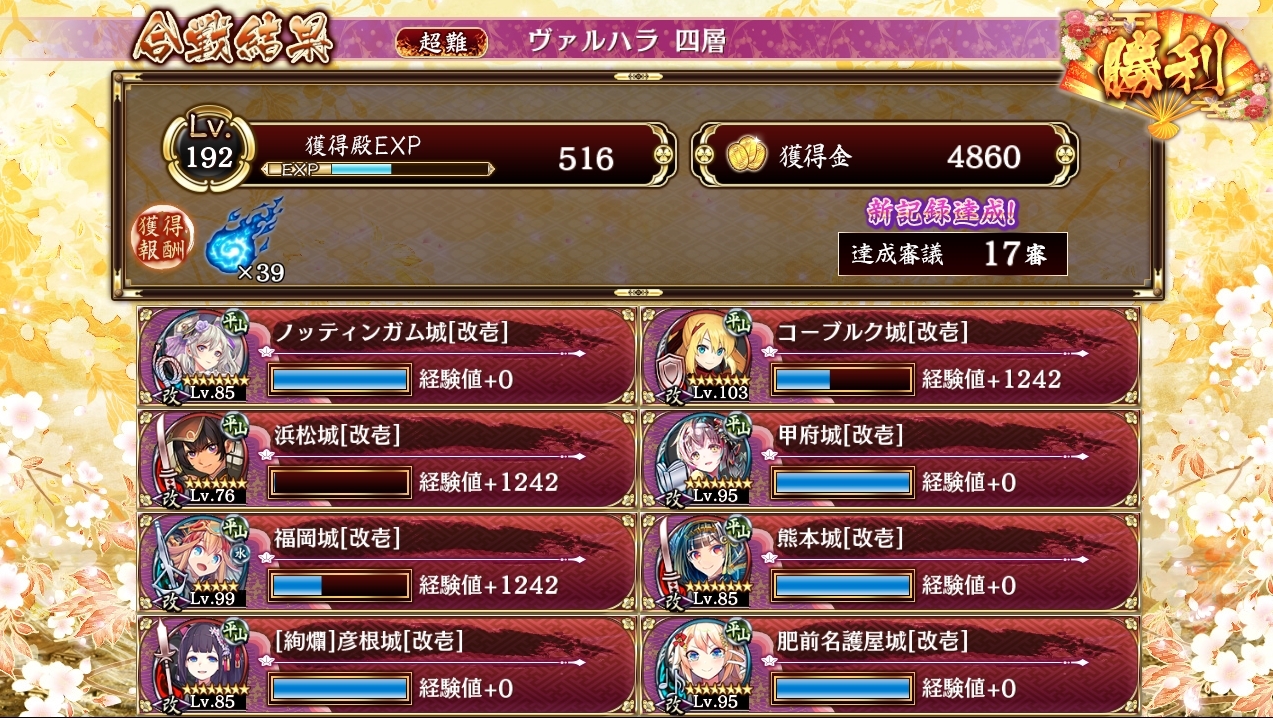Click the 甲府城 character portrait
The height and width of the screenshot is (718, 1273).
point(703,457)
